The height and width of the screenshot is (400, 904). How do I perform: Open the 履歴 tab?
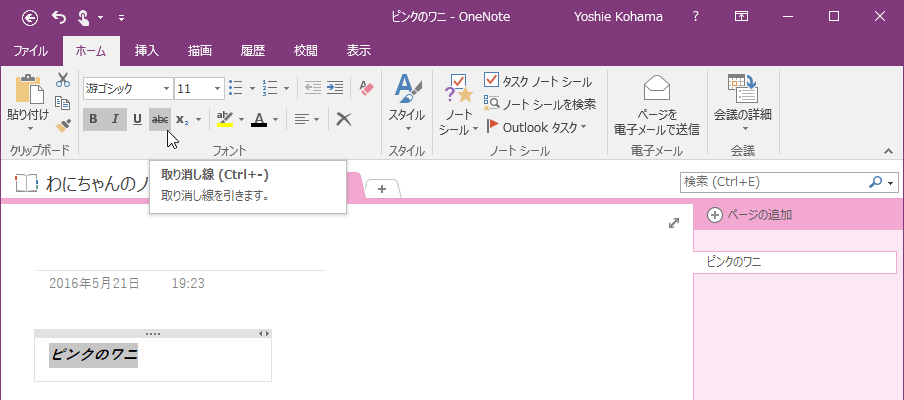click(253, 51)
